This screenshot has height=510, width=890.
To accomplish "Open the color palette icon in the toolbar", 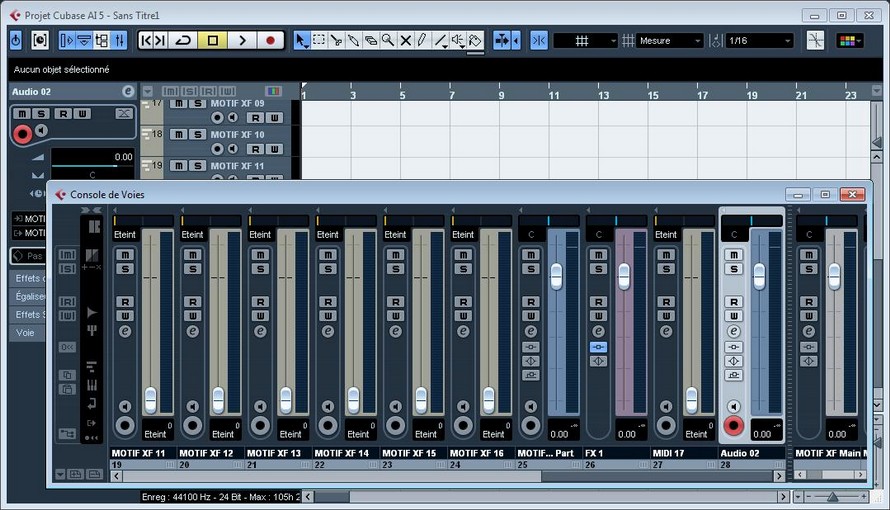I will 852,40.
